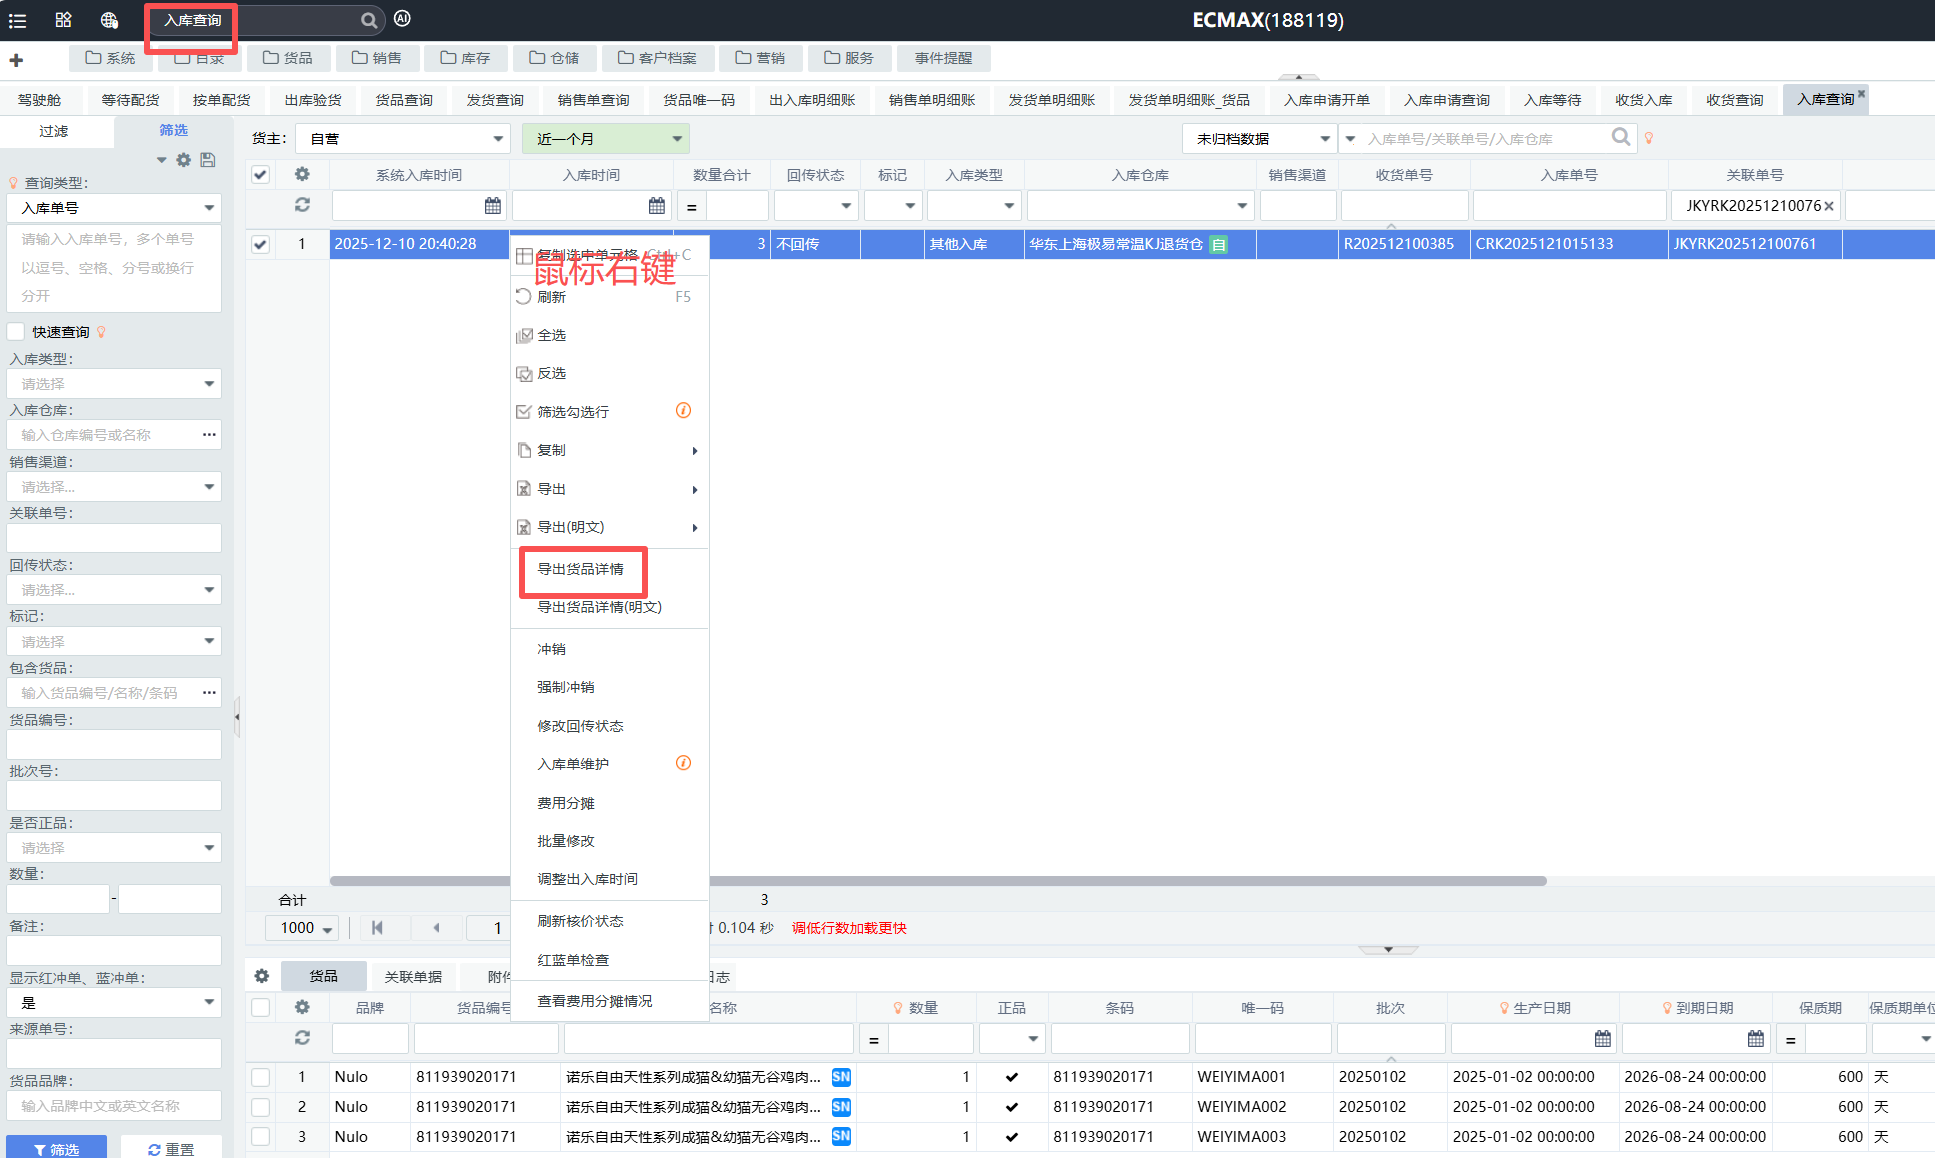The height and width of the screenshot is (1158, 1935).
Task: Click the search icon in 入库单号 search box
Action: tap(1621, 137)
